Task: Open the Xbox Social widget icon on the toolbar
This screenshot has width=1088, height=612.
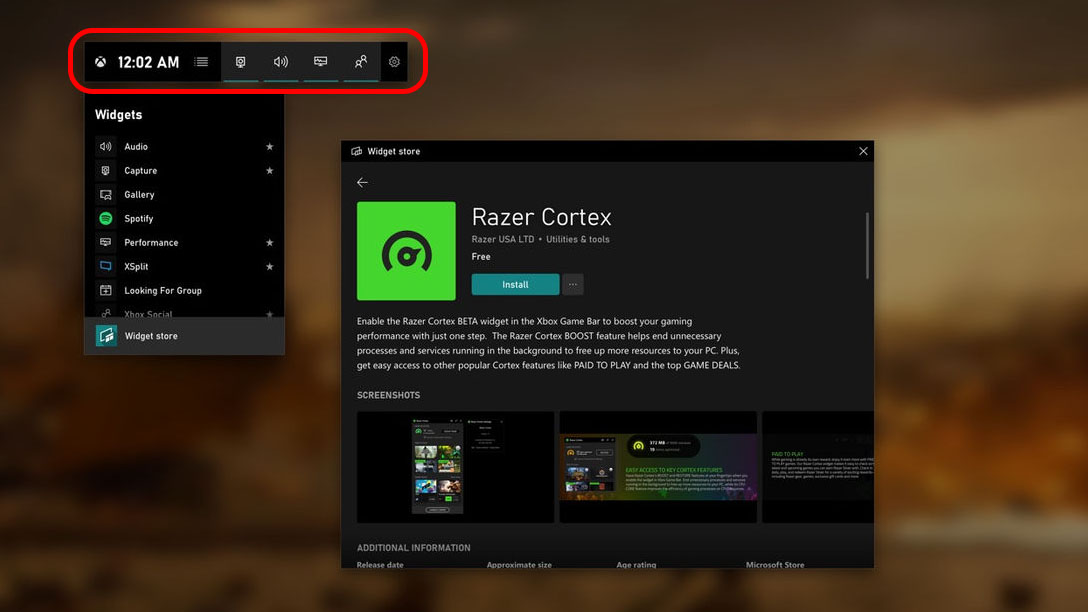Action: (361, 61)
